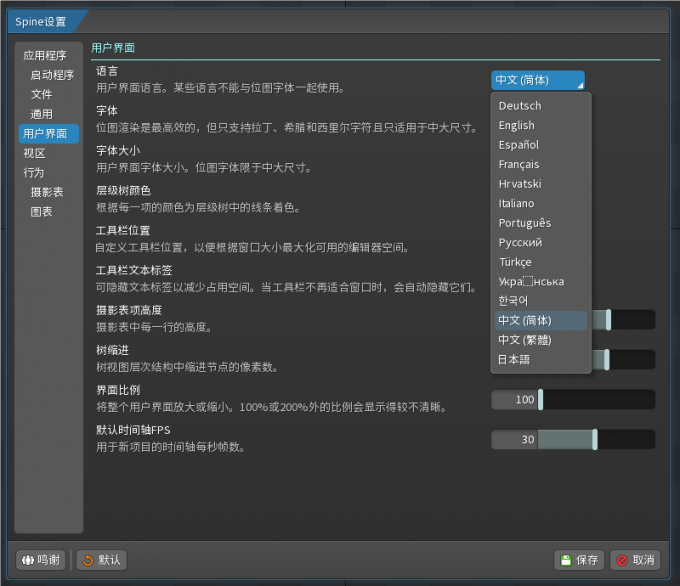Click the 树缩进 slider handle
Image resolution: width=680 pixels, height=586 pixels.
click(607, 360)
